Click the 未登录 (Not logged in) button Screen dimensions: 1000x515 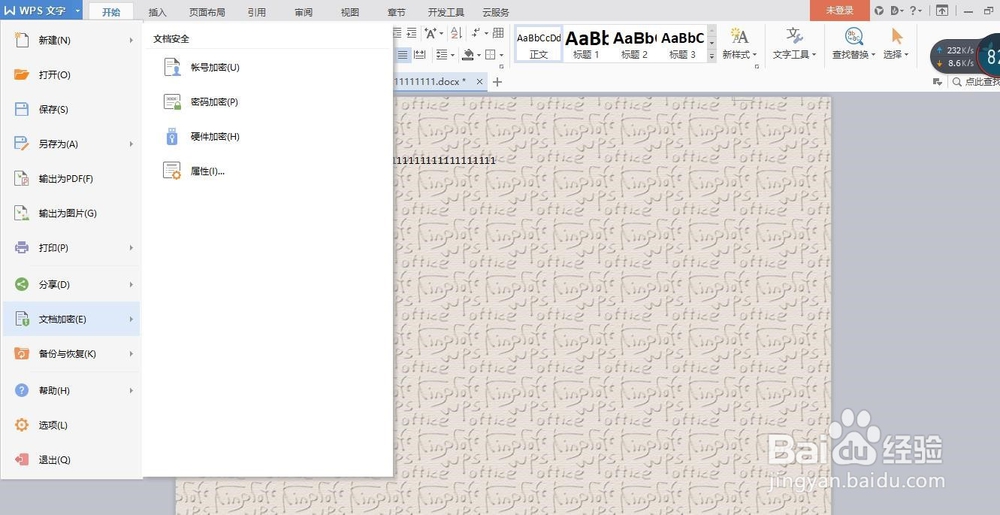coord(839,10)
